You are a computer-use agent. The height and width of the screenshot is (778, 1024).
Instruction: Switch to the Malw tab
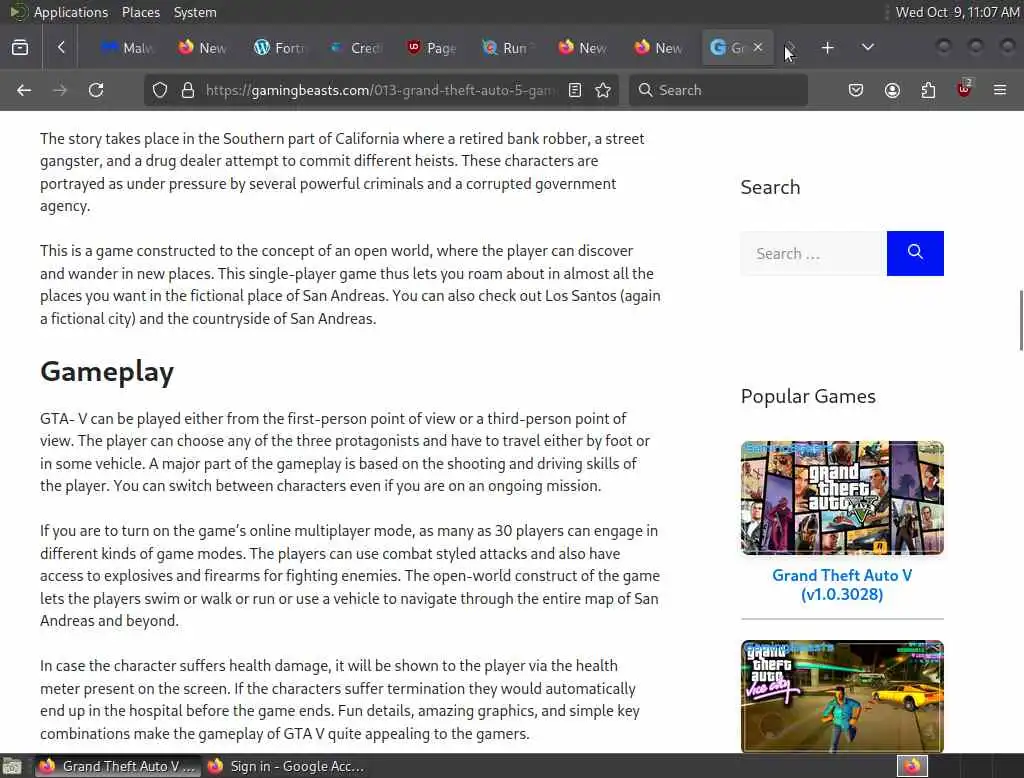point(127,48)
